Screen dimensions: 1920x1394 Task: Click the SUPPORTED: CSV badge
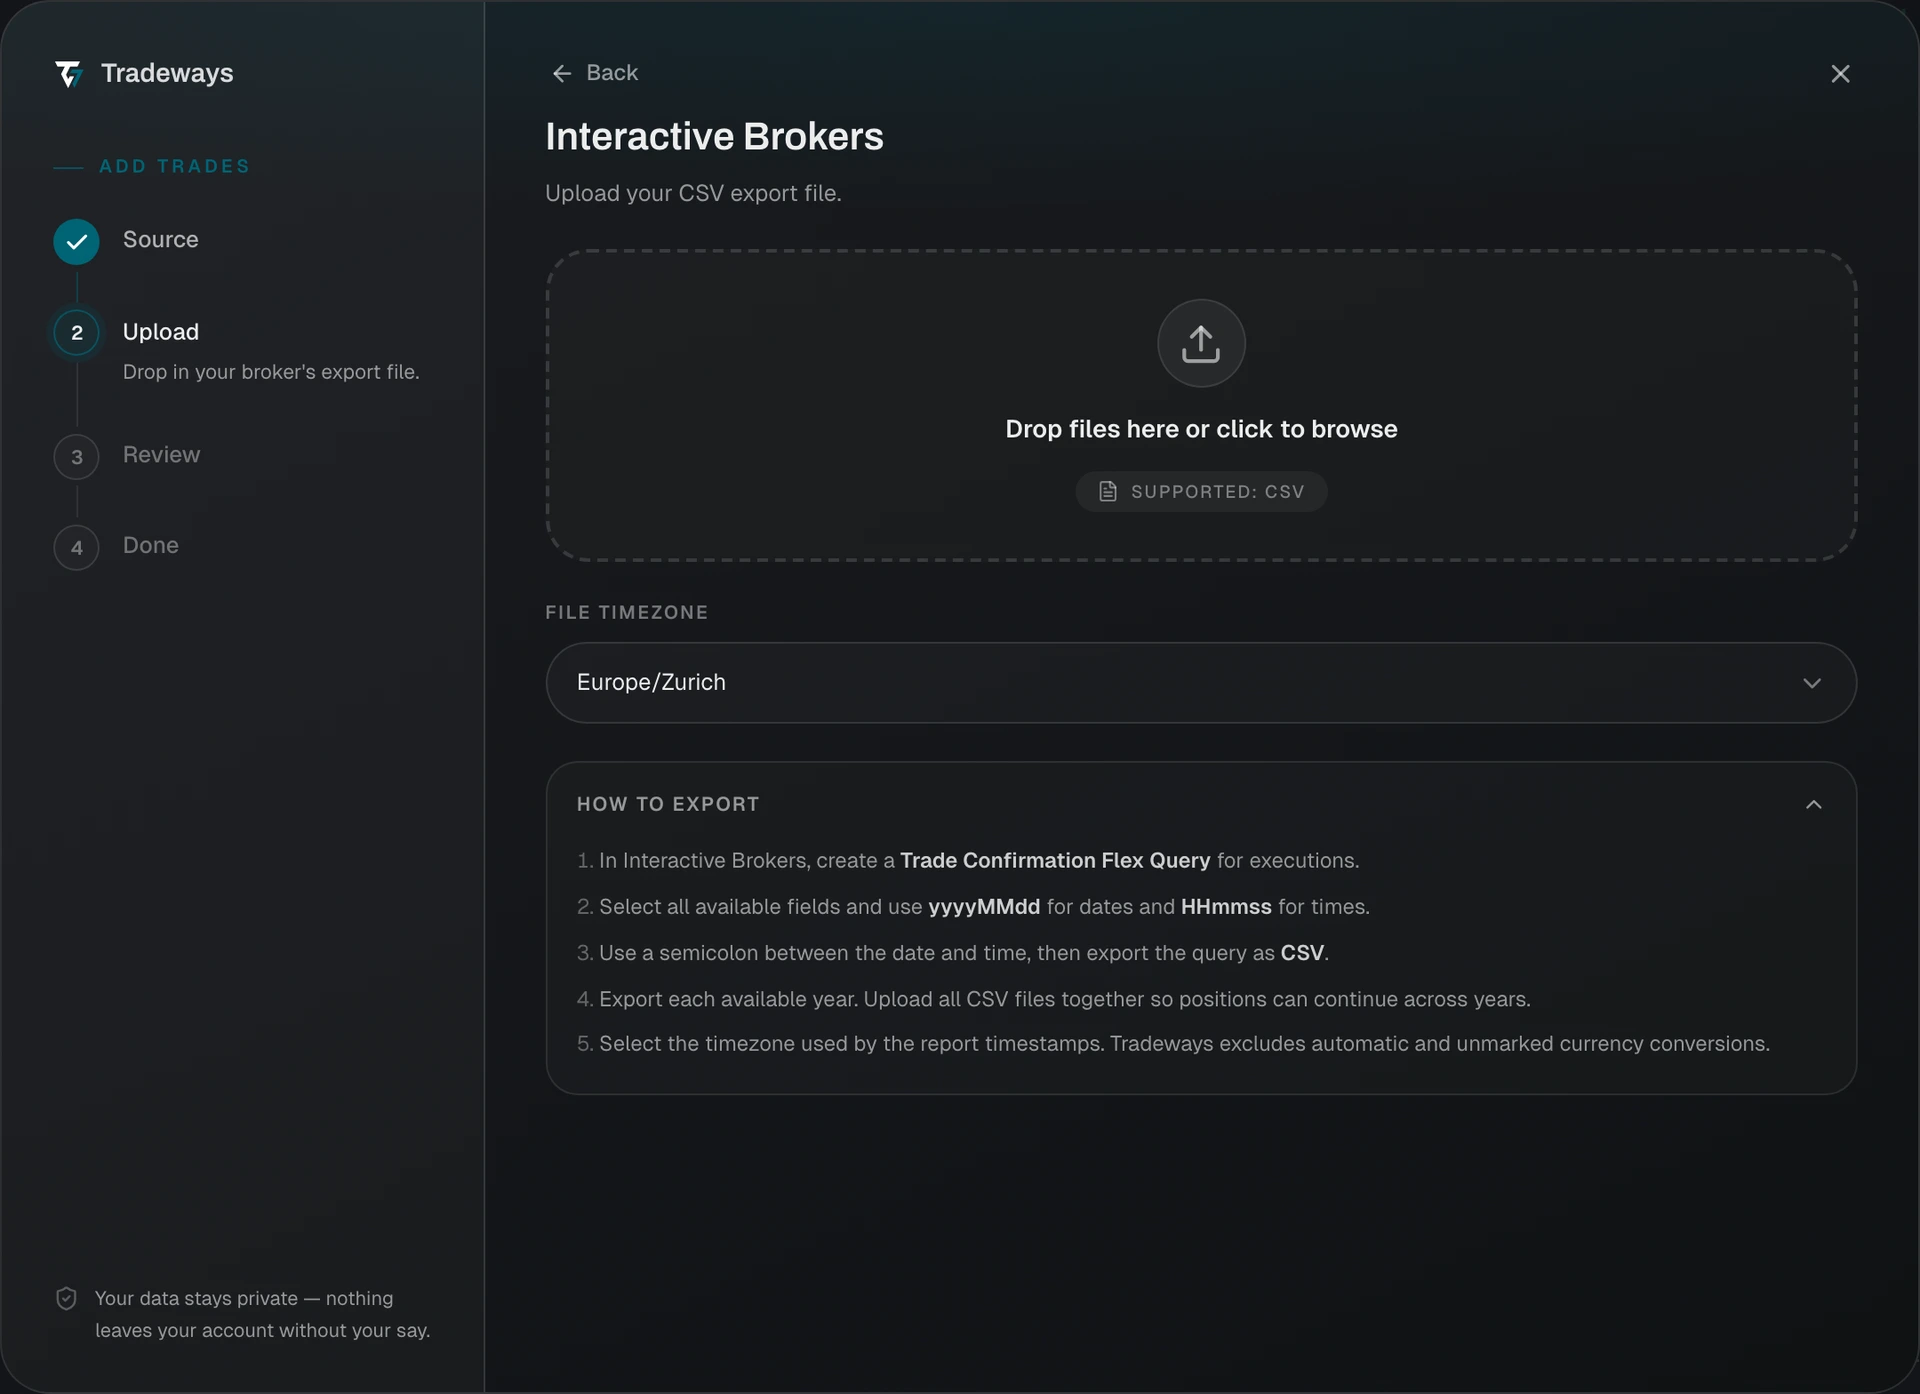click(1201, 491)
